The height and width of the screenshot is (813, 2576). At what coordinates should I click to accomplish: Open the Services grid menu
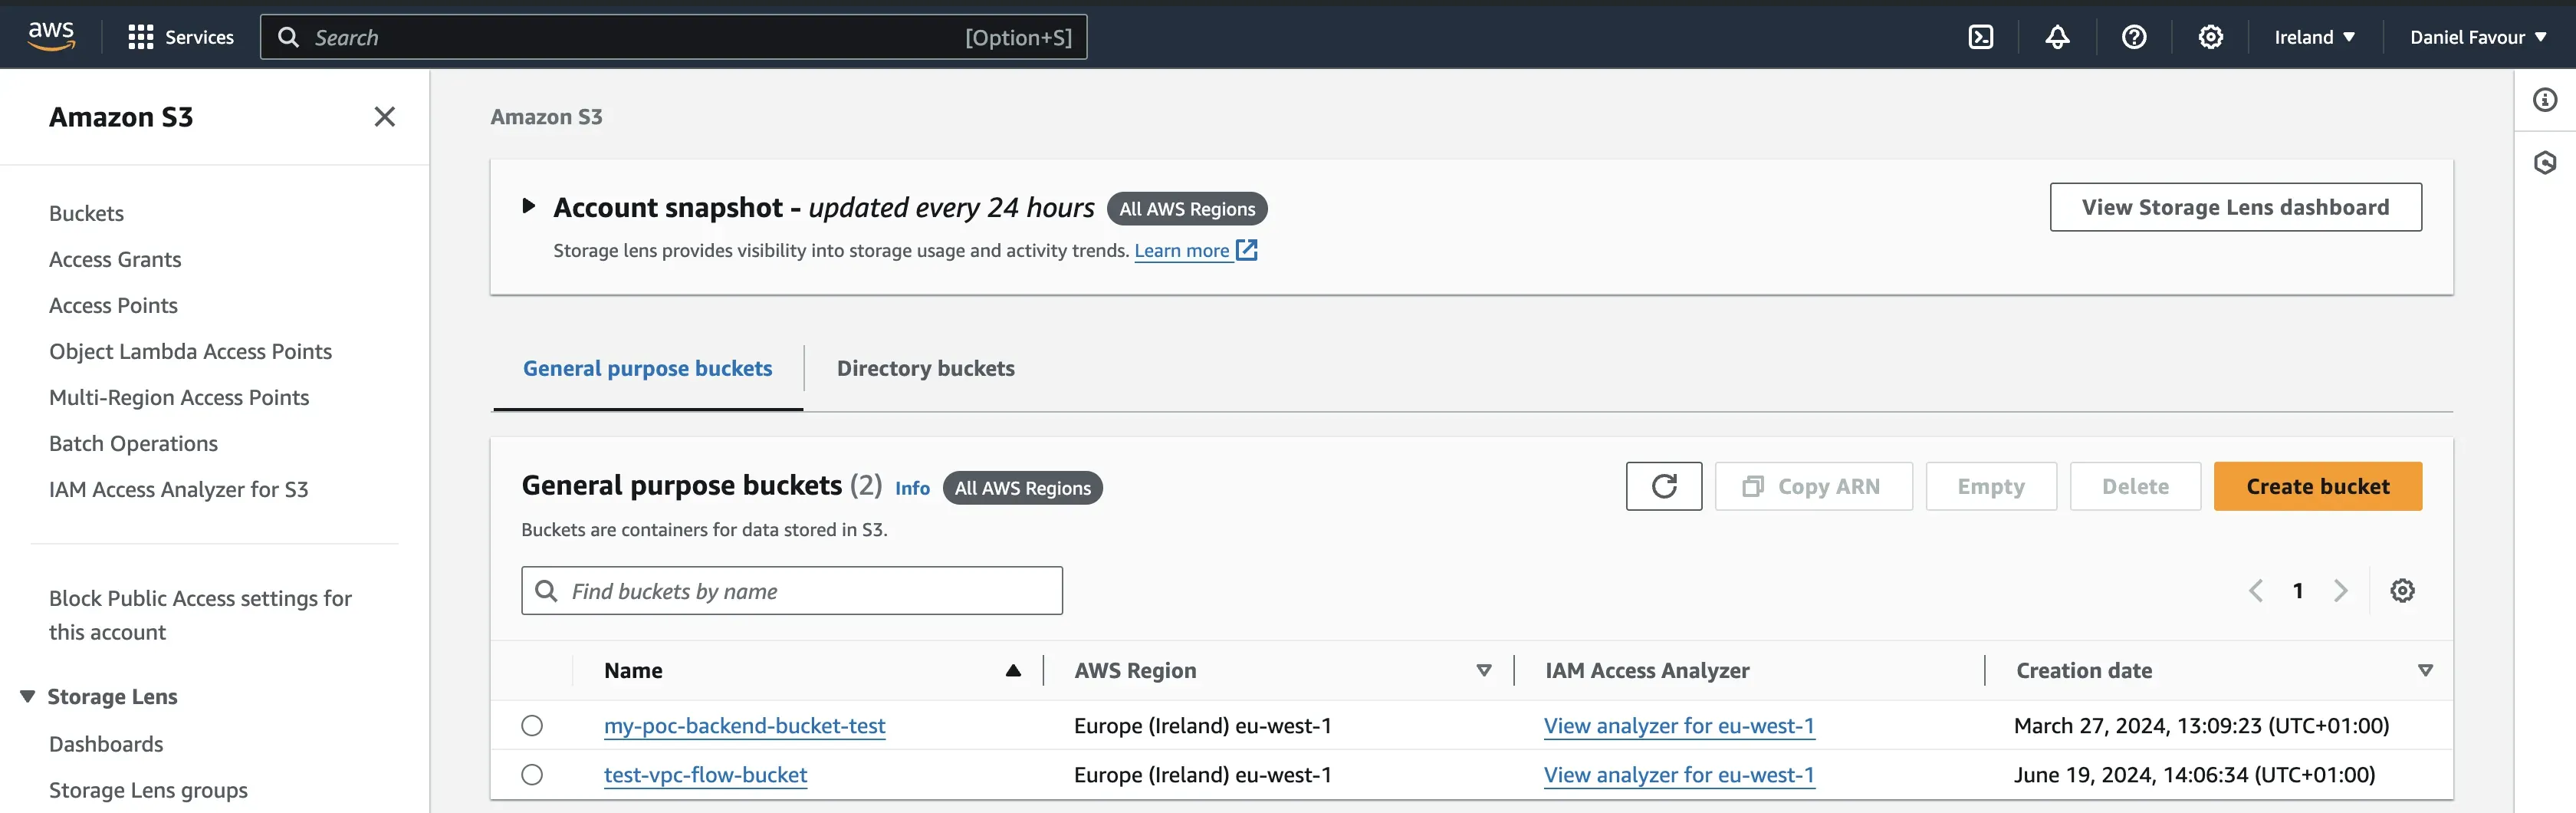[x=181, y=37]
